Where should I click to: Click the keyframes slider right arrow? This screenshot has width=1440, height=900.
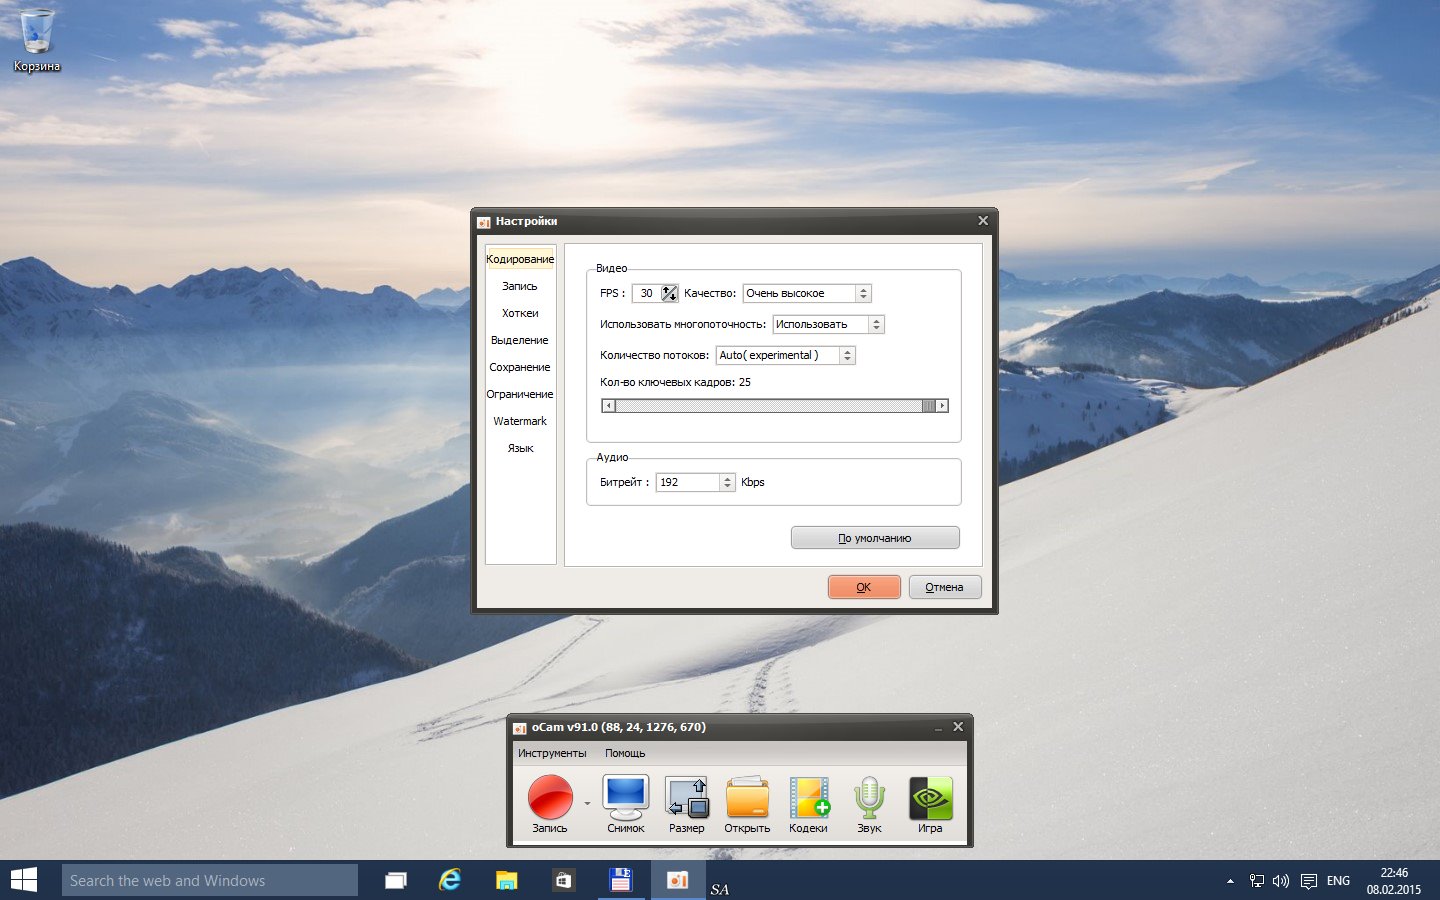(x=942, y=405)
